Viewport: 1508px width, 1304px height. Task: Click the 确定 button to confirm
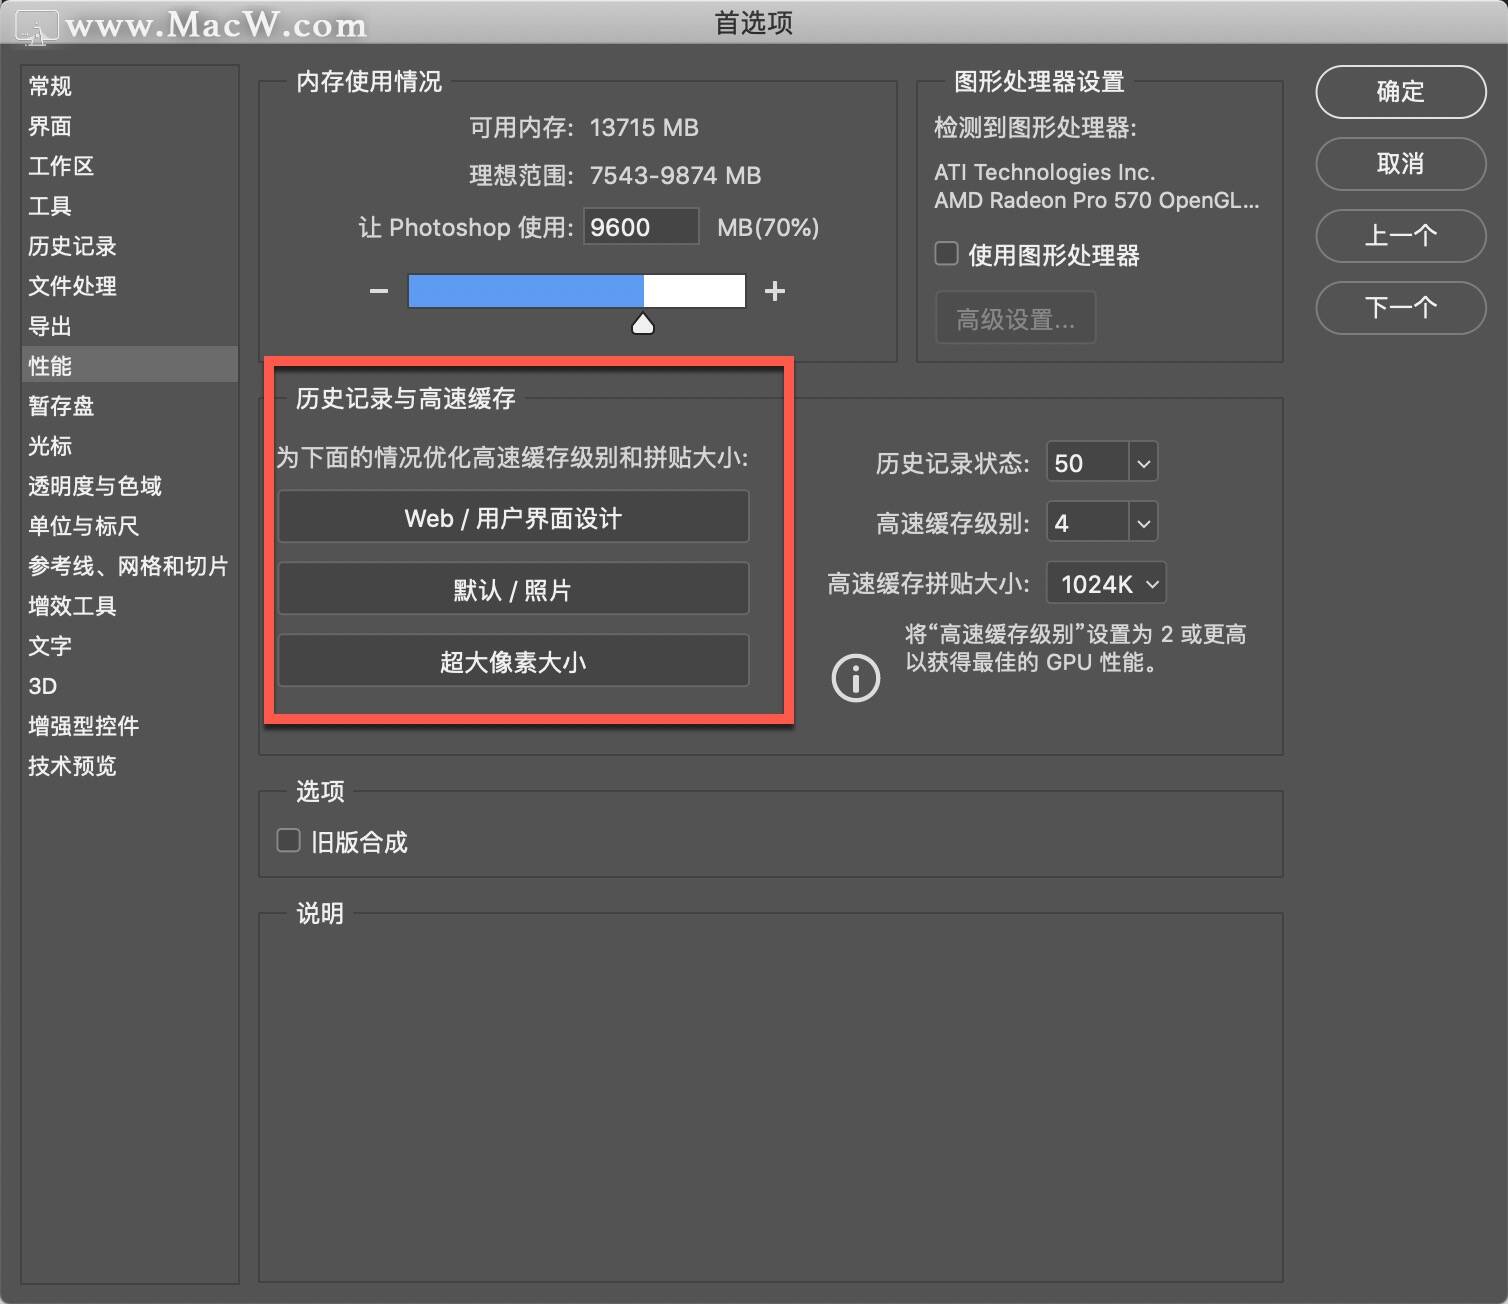[x=1399, y=91]
